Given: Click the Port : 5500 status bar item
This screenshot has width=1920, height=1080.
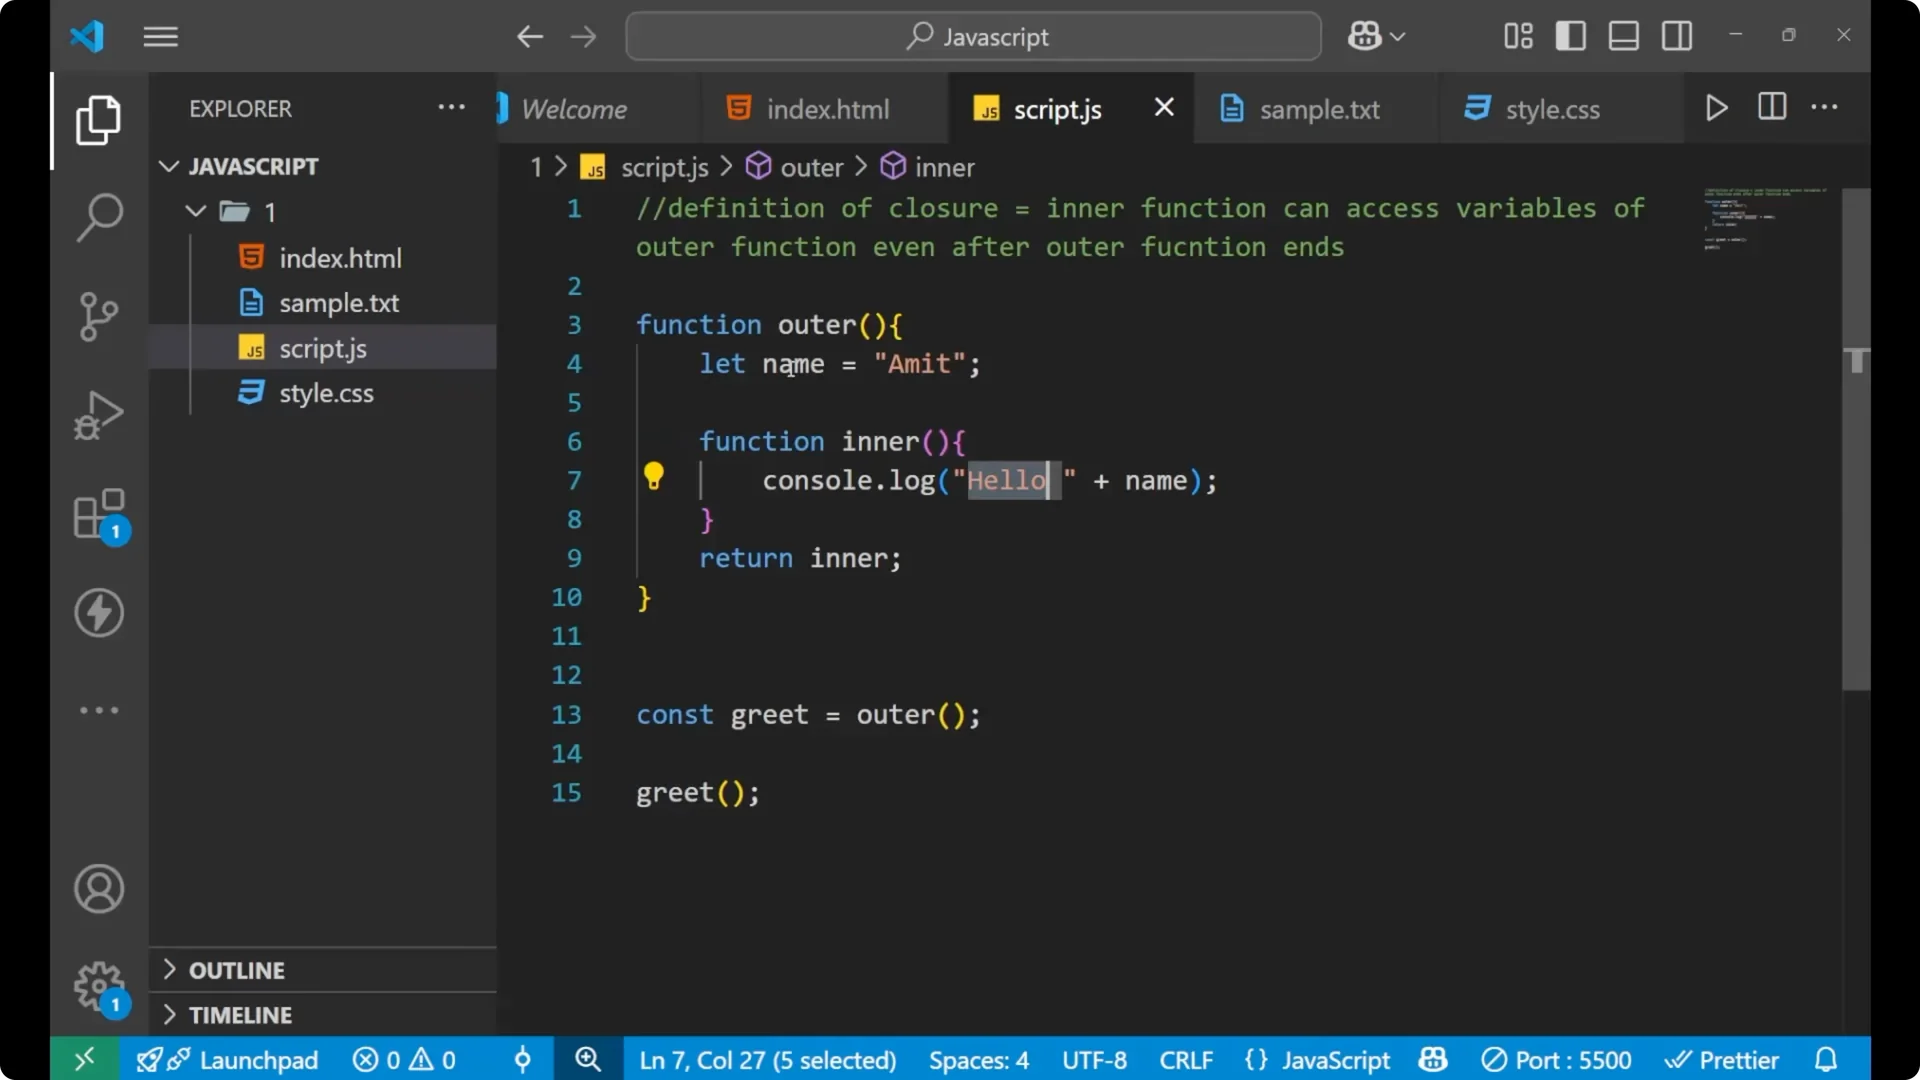Looking at the screenshot, I should tap(1557, 1059).
